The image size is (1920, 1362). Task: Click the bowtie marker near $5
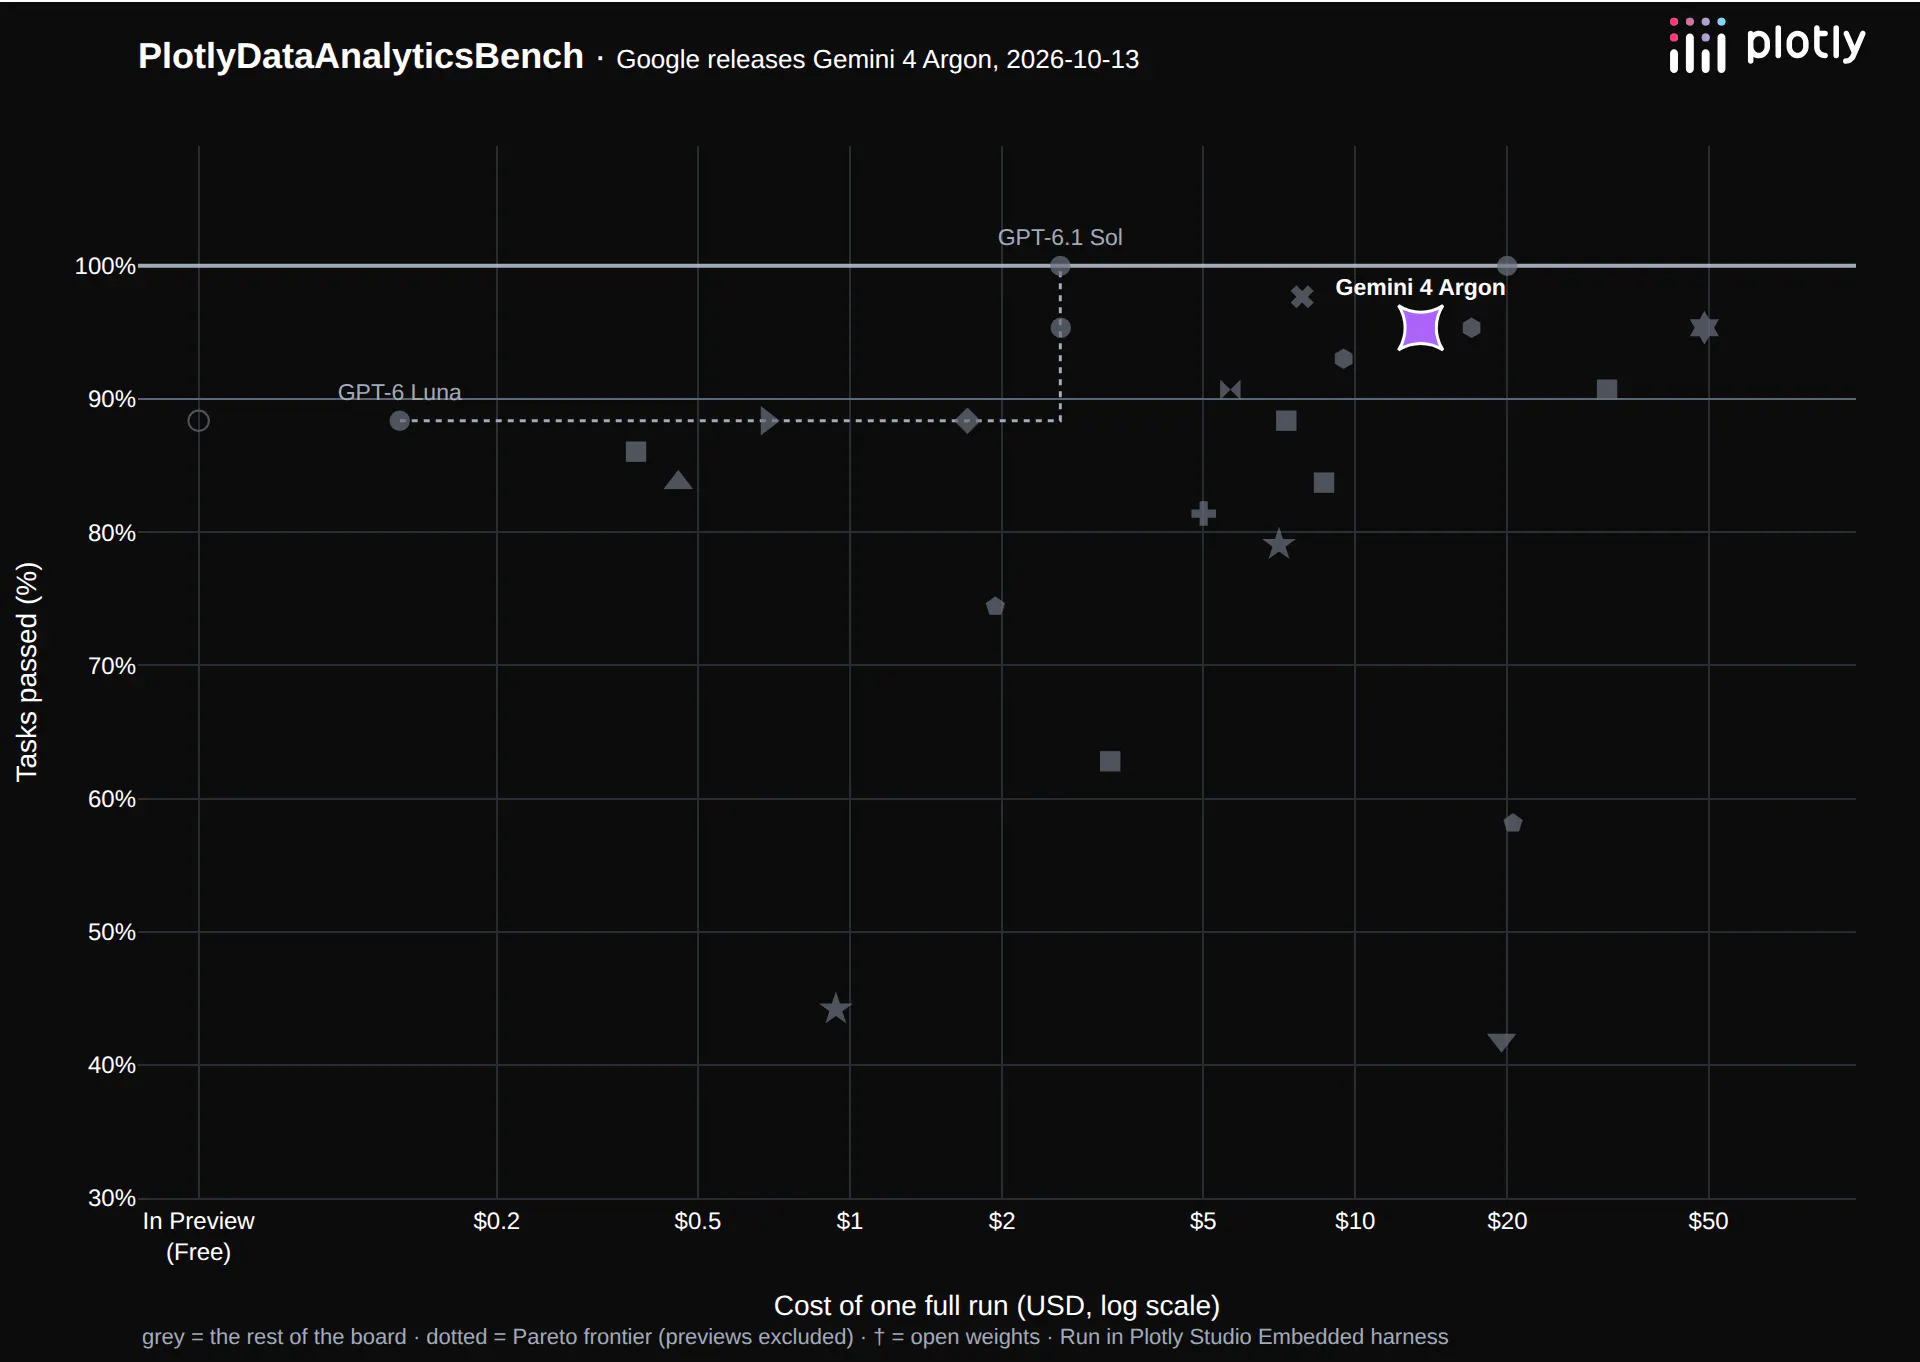click(x=1230, y=390)
